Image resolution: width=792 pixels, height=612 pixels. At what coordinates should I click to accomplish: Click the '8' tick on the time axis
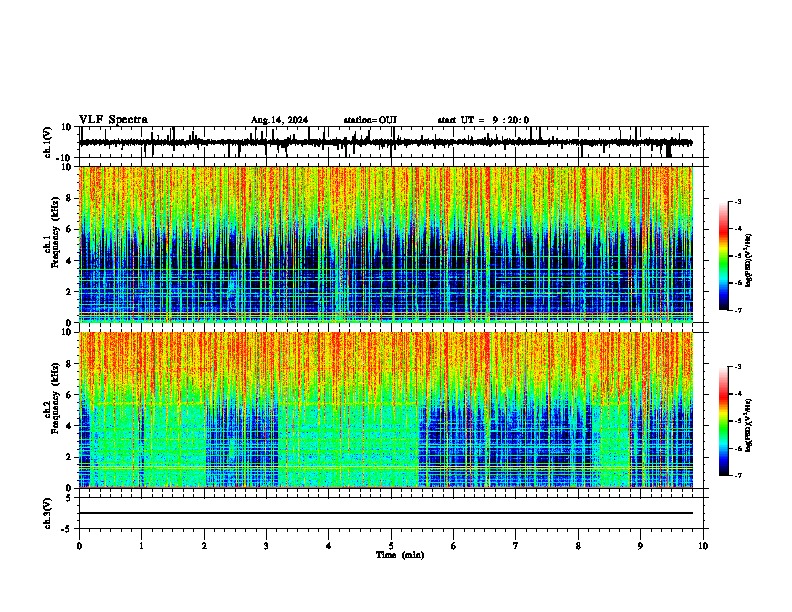[x=578, y=546]
